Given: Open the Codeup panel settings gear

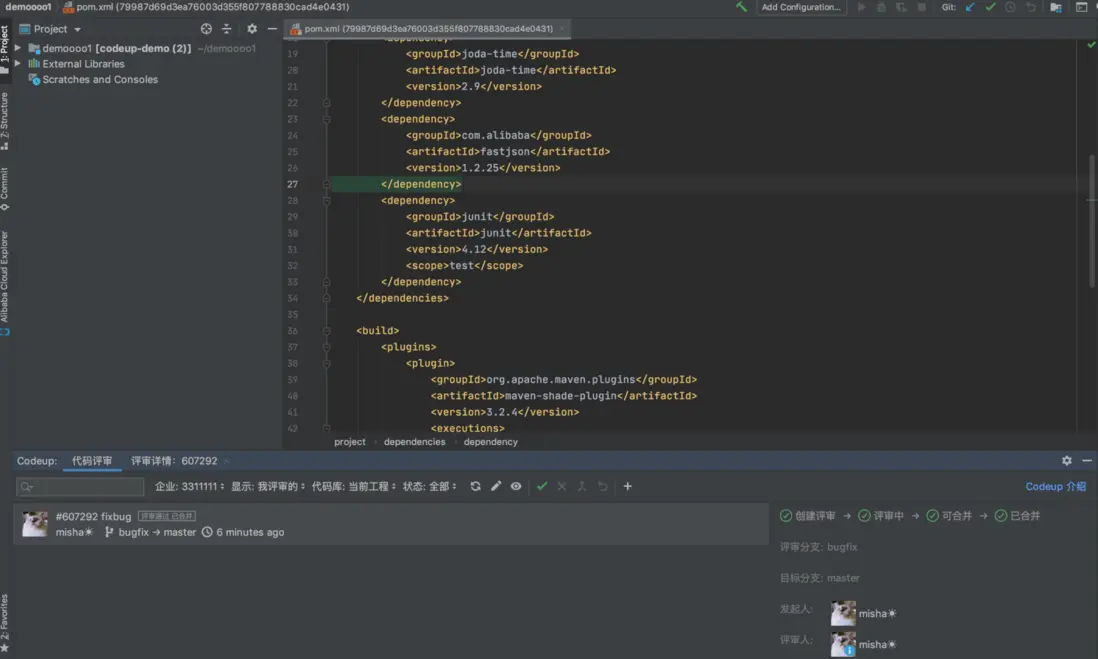Looking at the screenshot, I should click(x=1066, y=461).
